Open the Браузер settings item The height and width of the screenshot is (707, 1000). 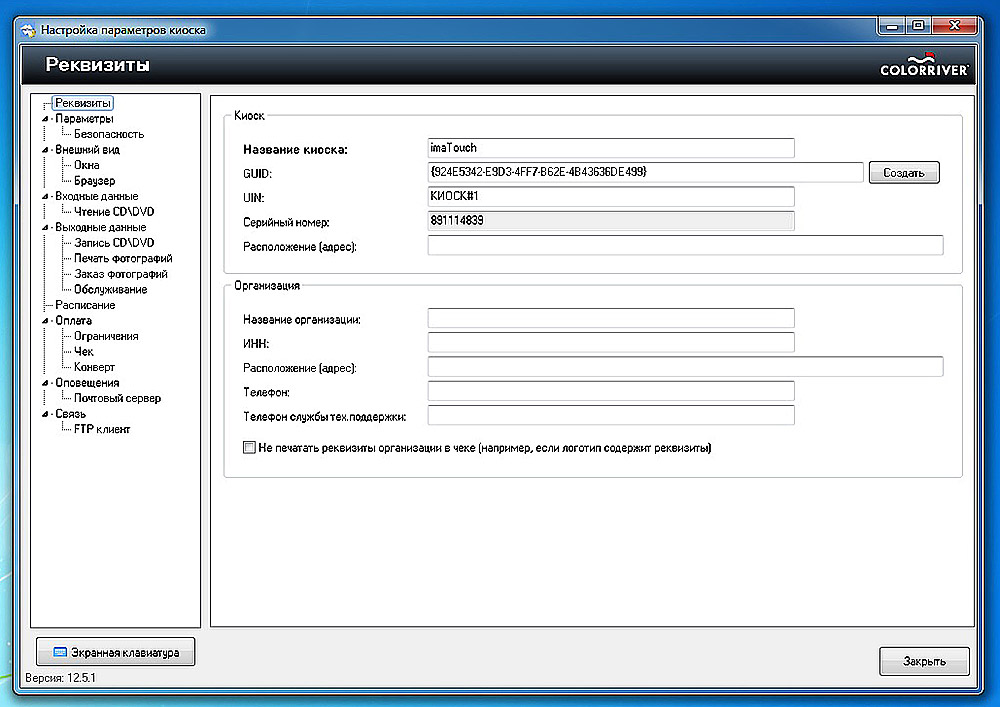coord(94,181)
